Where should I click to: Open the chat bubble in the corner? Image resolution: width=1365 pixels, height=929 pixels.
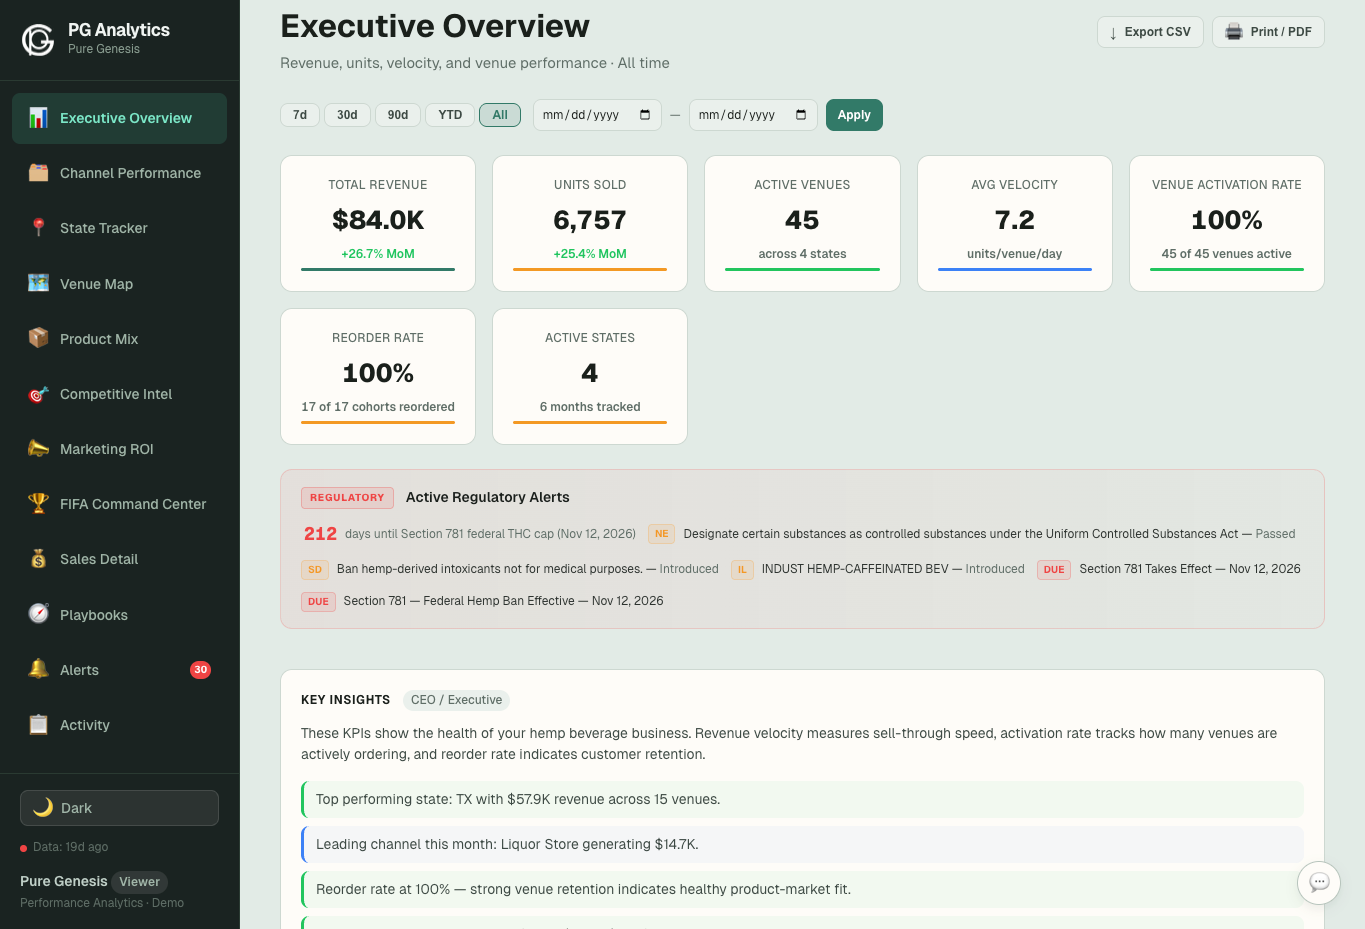[1318, 883]
